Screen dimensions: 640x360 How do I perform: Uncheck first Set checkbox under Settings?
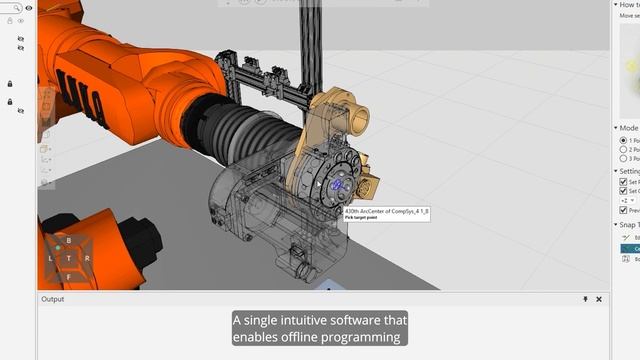pyautogui.click(x=623, y=182)
